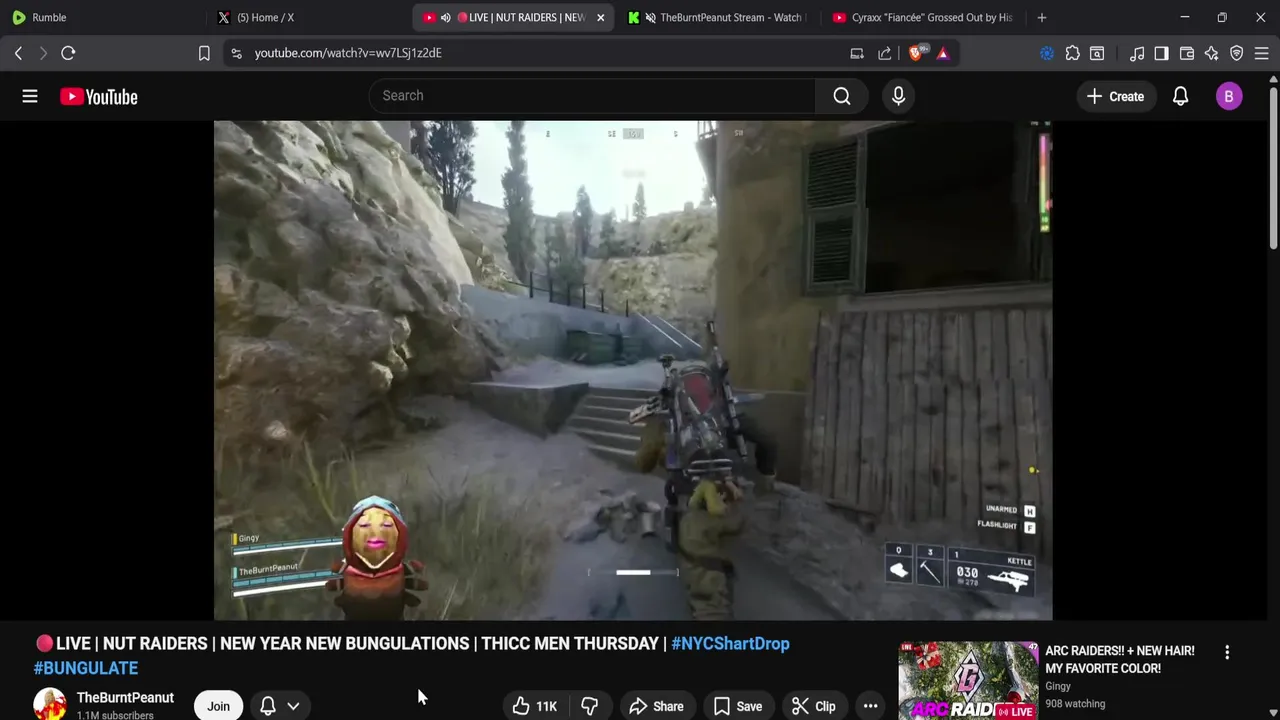Screen dimensions: 1280x720
Task: View site information in address bar
Action: point(236,53)
